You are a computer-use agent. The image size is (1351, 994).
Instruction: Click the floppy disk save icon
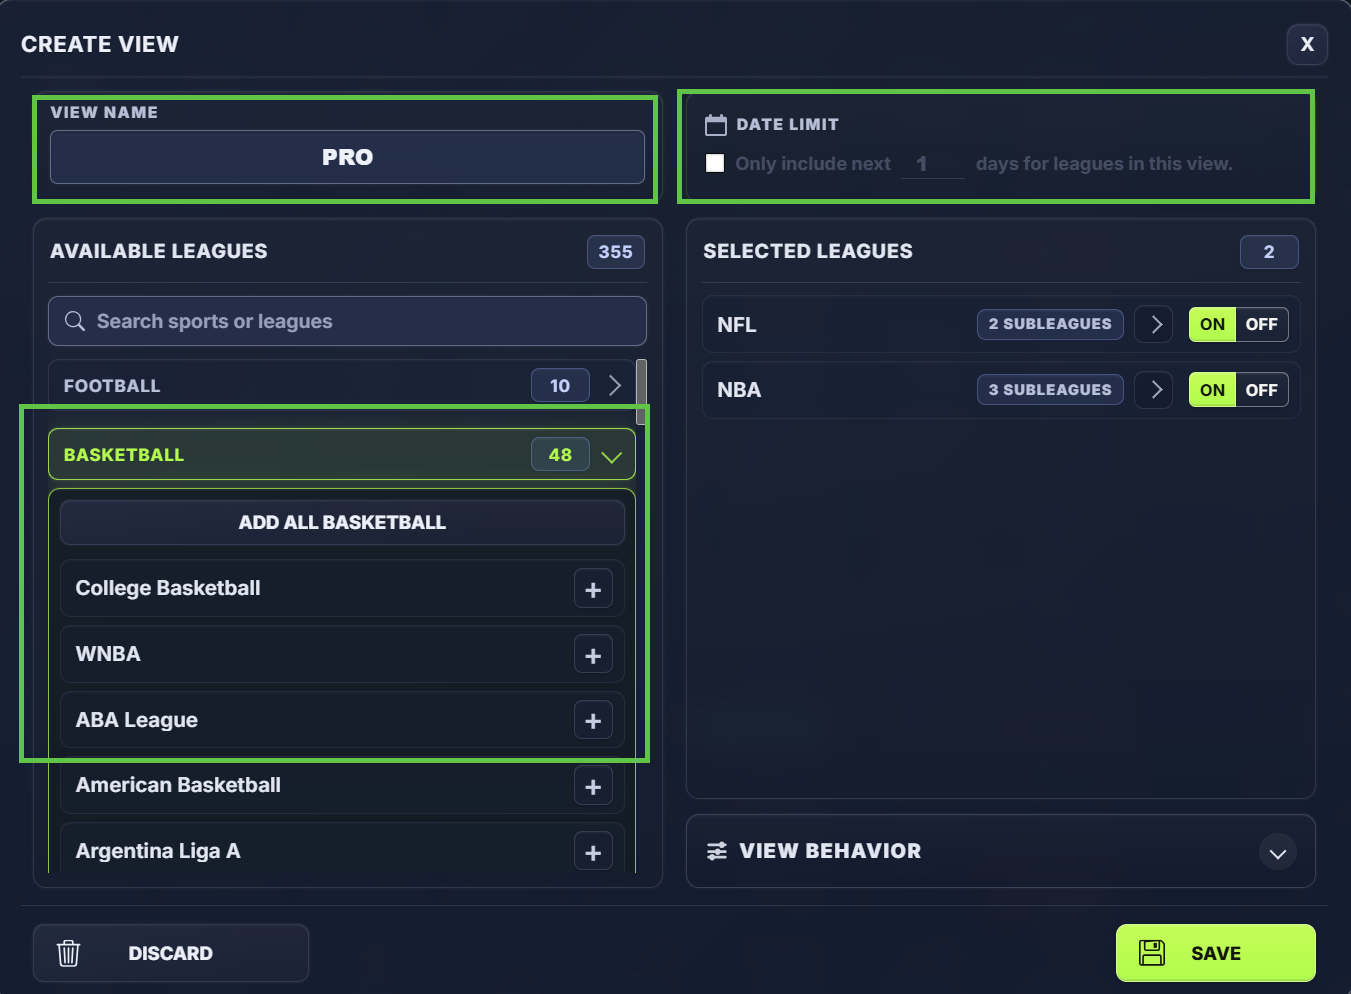tap(1152, 953)
